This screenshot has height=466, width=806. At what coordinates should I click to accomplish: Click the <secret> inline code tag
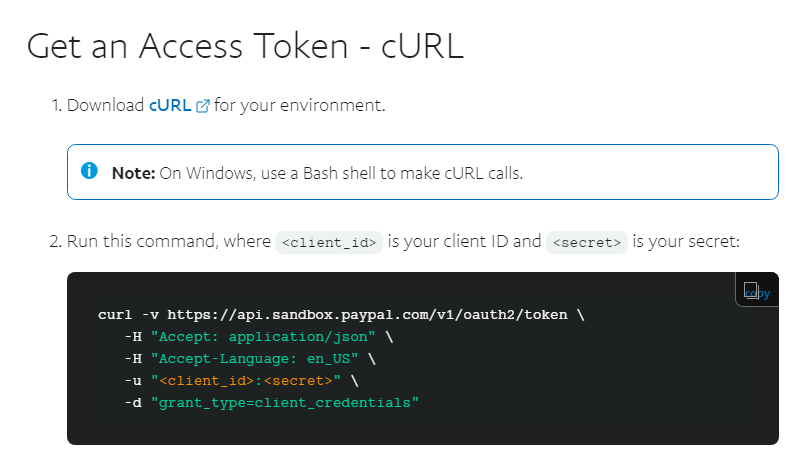(x=586, y=242)
